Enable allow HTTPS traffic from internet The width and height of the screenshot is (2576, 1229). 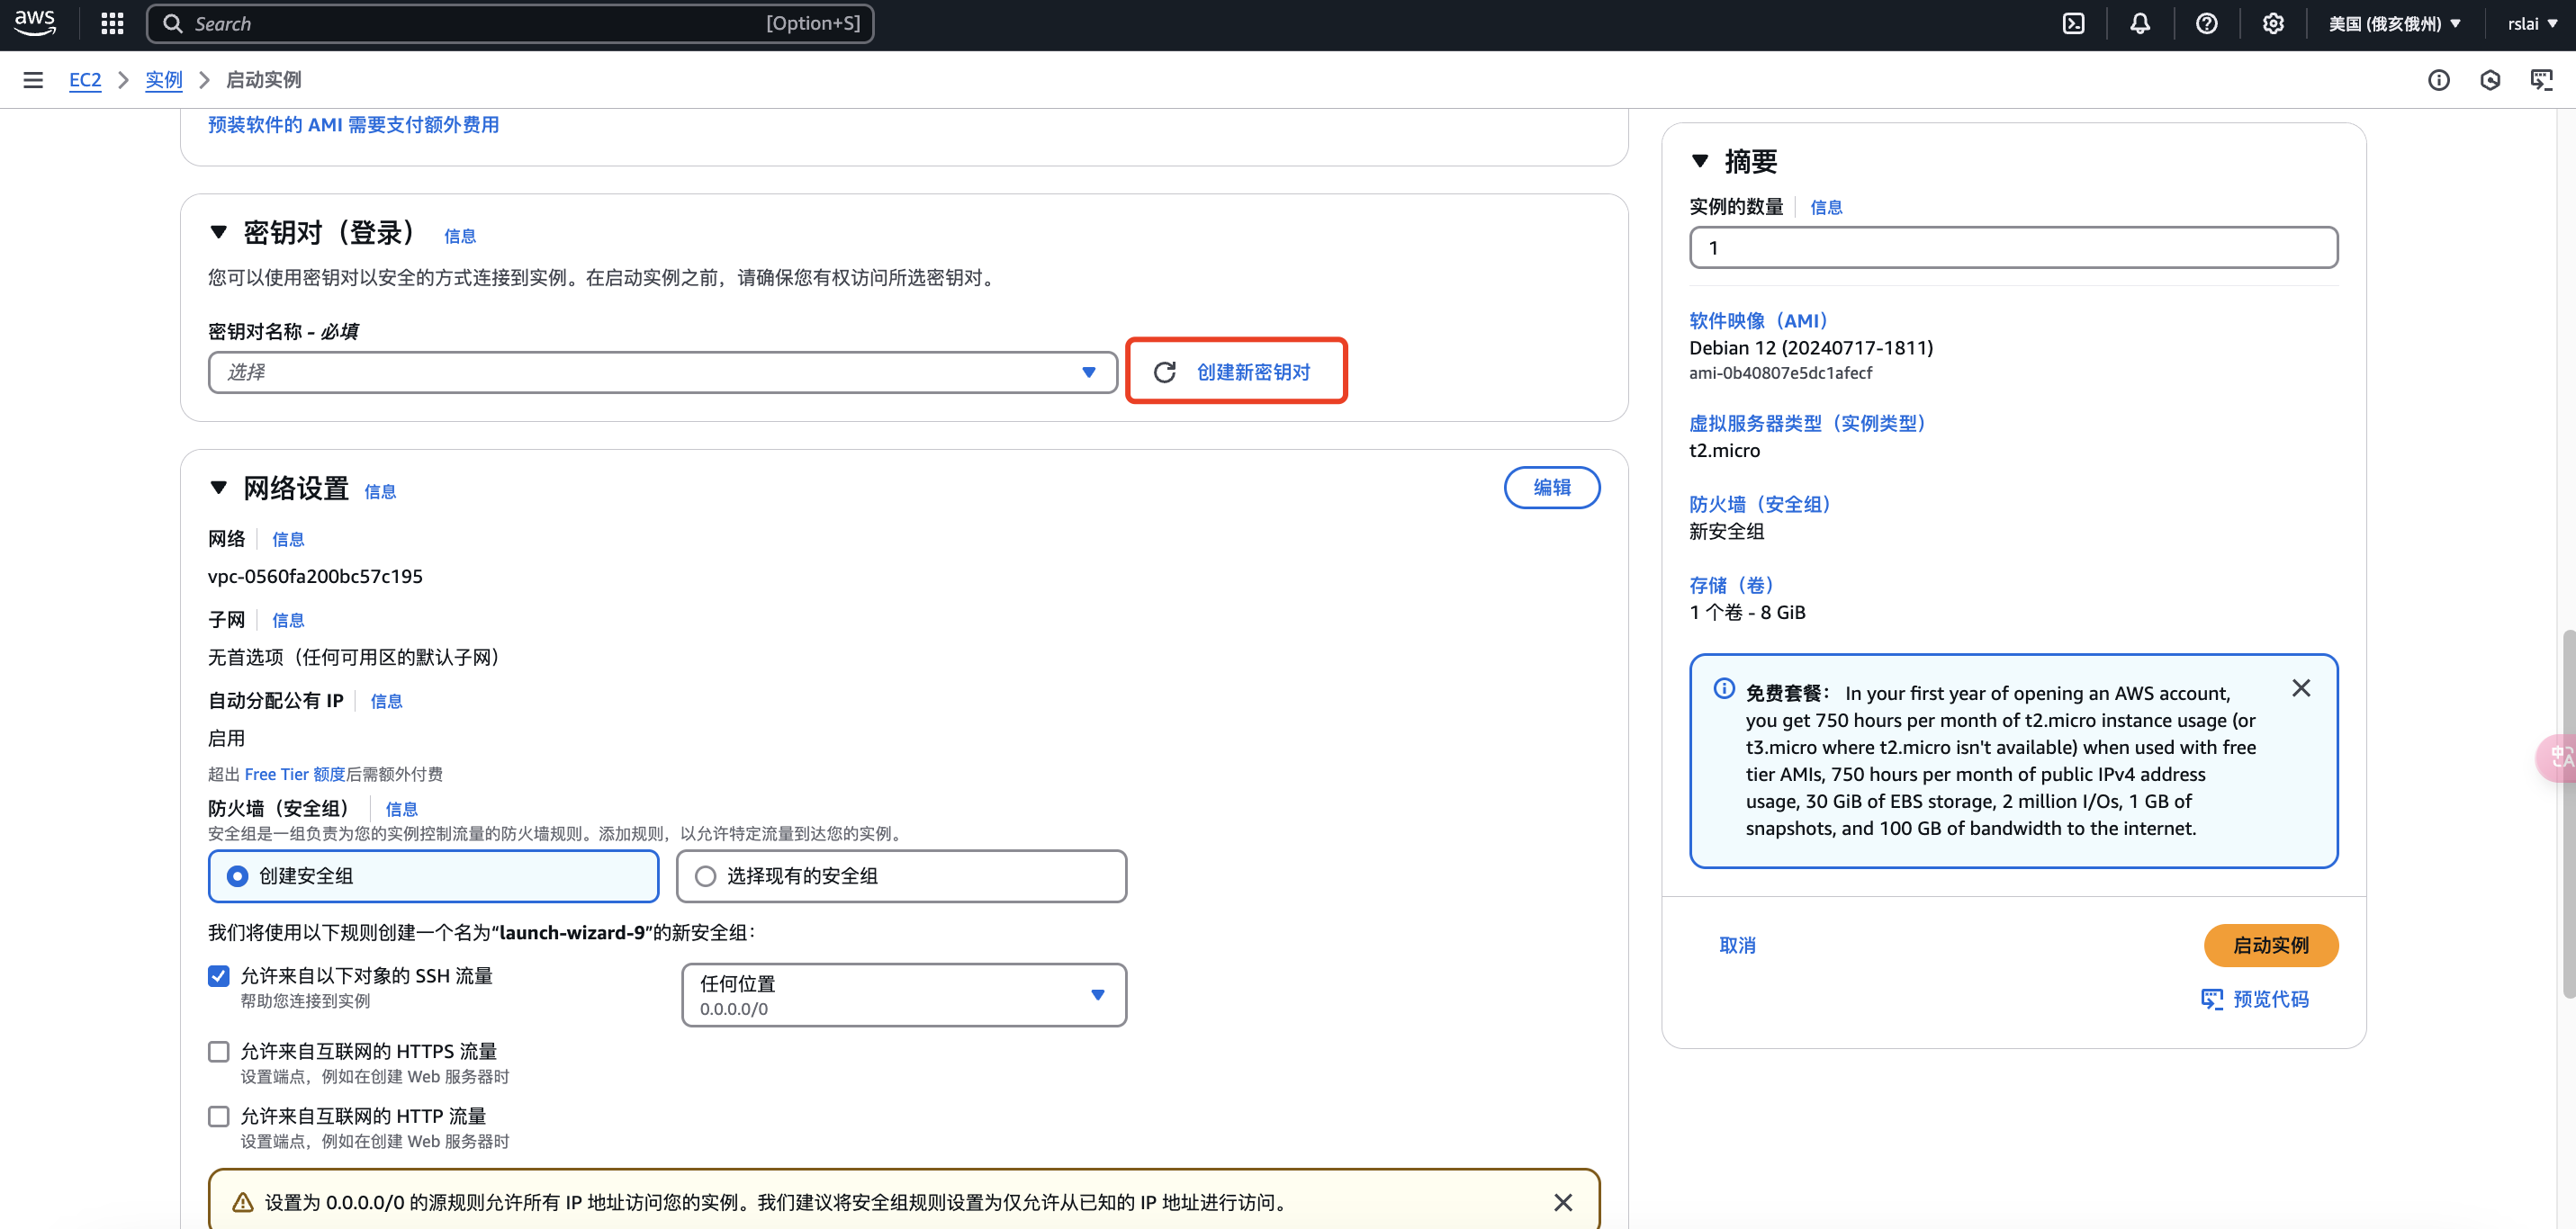point(218,1052)
